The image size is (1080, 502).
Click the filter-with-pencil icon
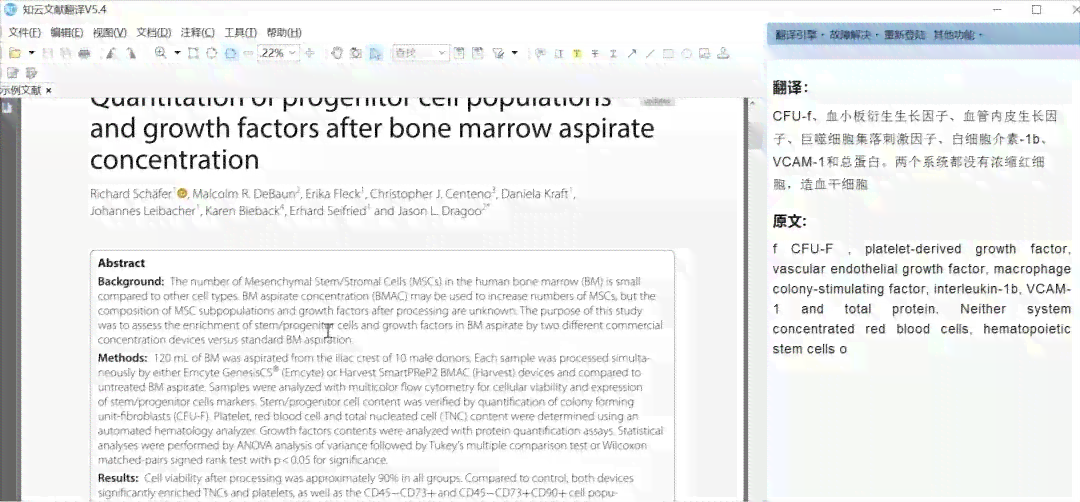(499, 53)
